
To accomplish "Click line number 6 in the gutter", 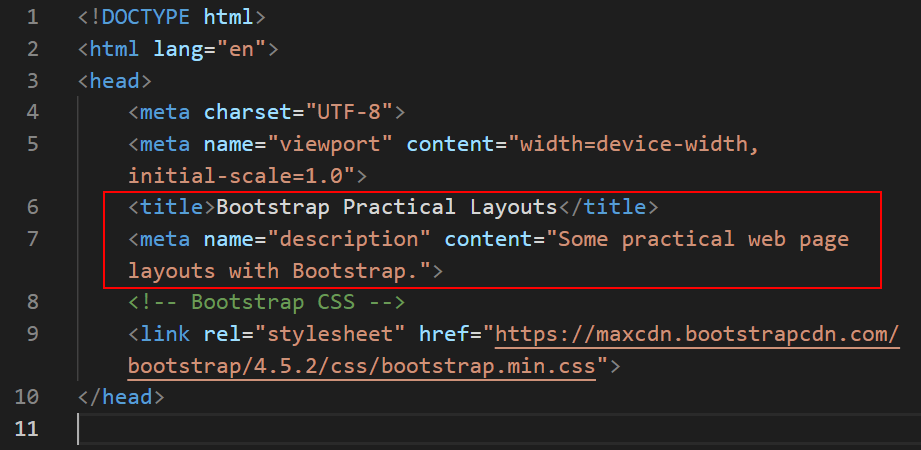I will (x=33, y=207).
